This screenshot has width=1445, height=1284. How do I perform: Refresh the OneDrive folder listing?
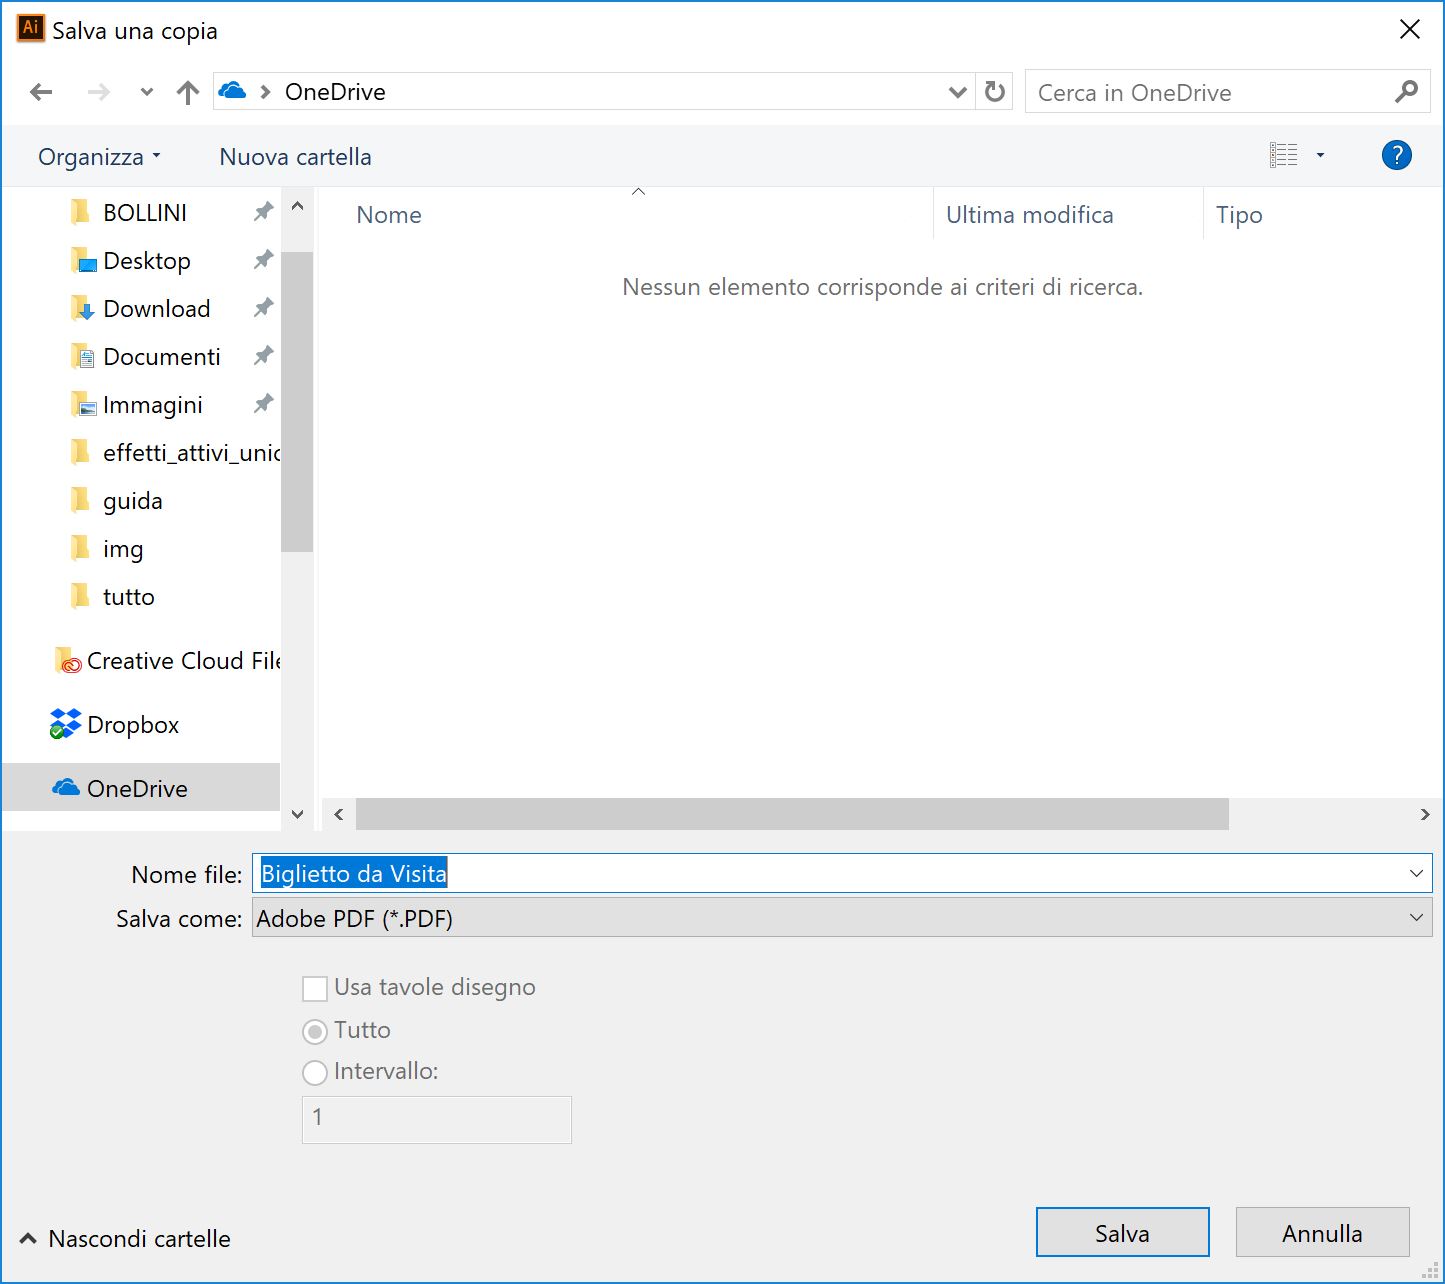coord(994,92)
